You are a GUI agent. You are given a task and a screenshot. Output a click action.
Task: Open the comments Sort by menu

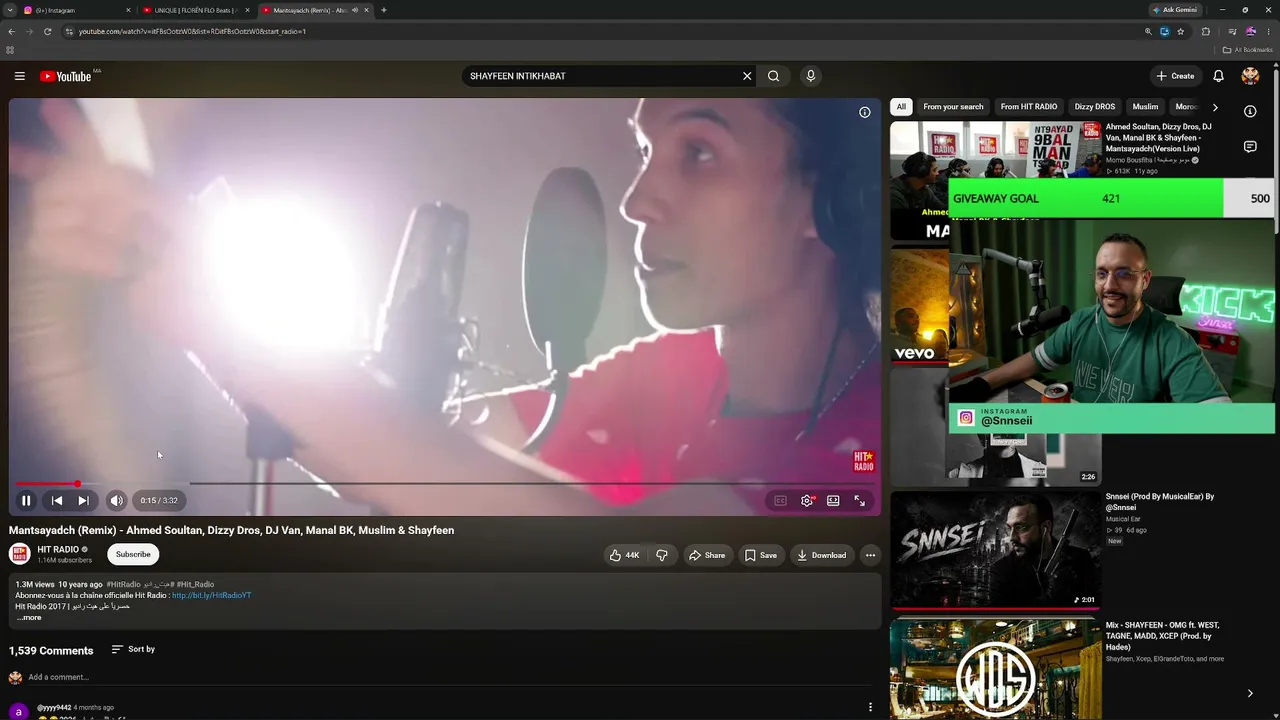(x=133, y=649)
